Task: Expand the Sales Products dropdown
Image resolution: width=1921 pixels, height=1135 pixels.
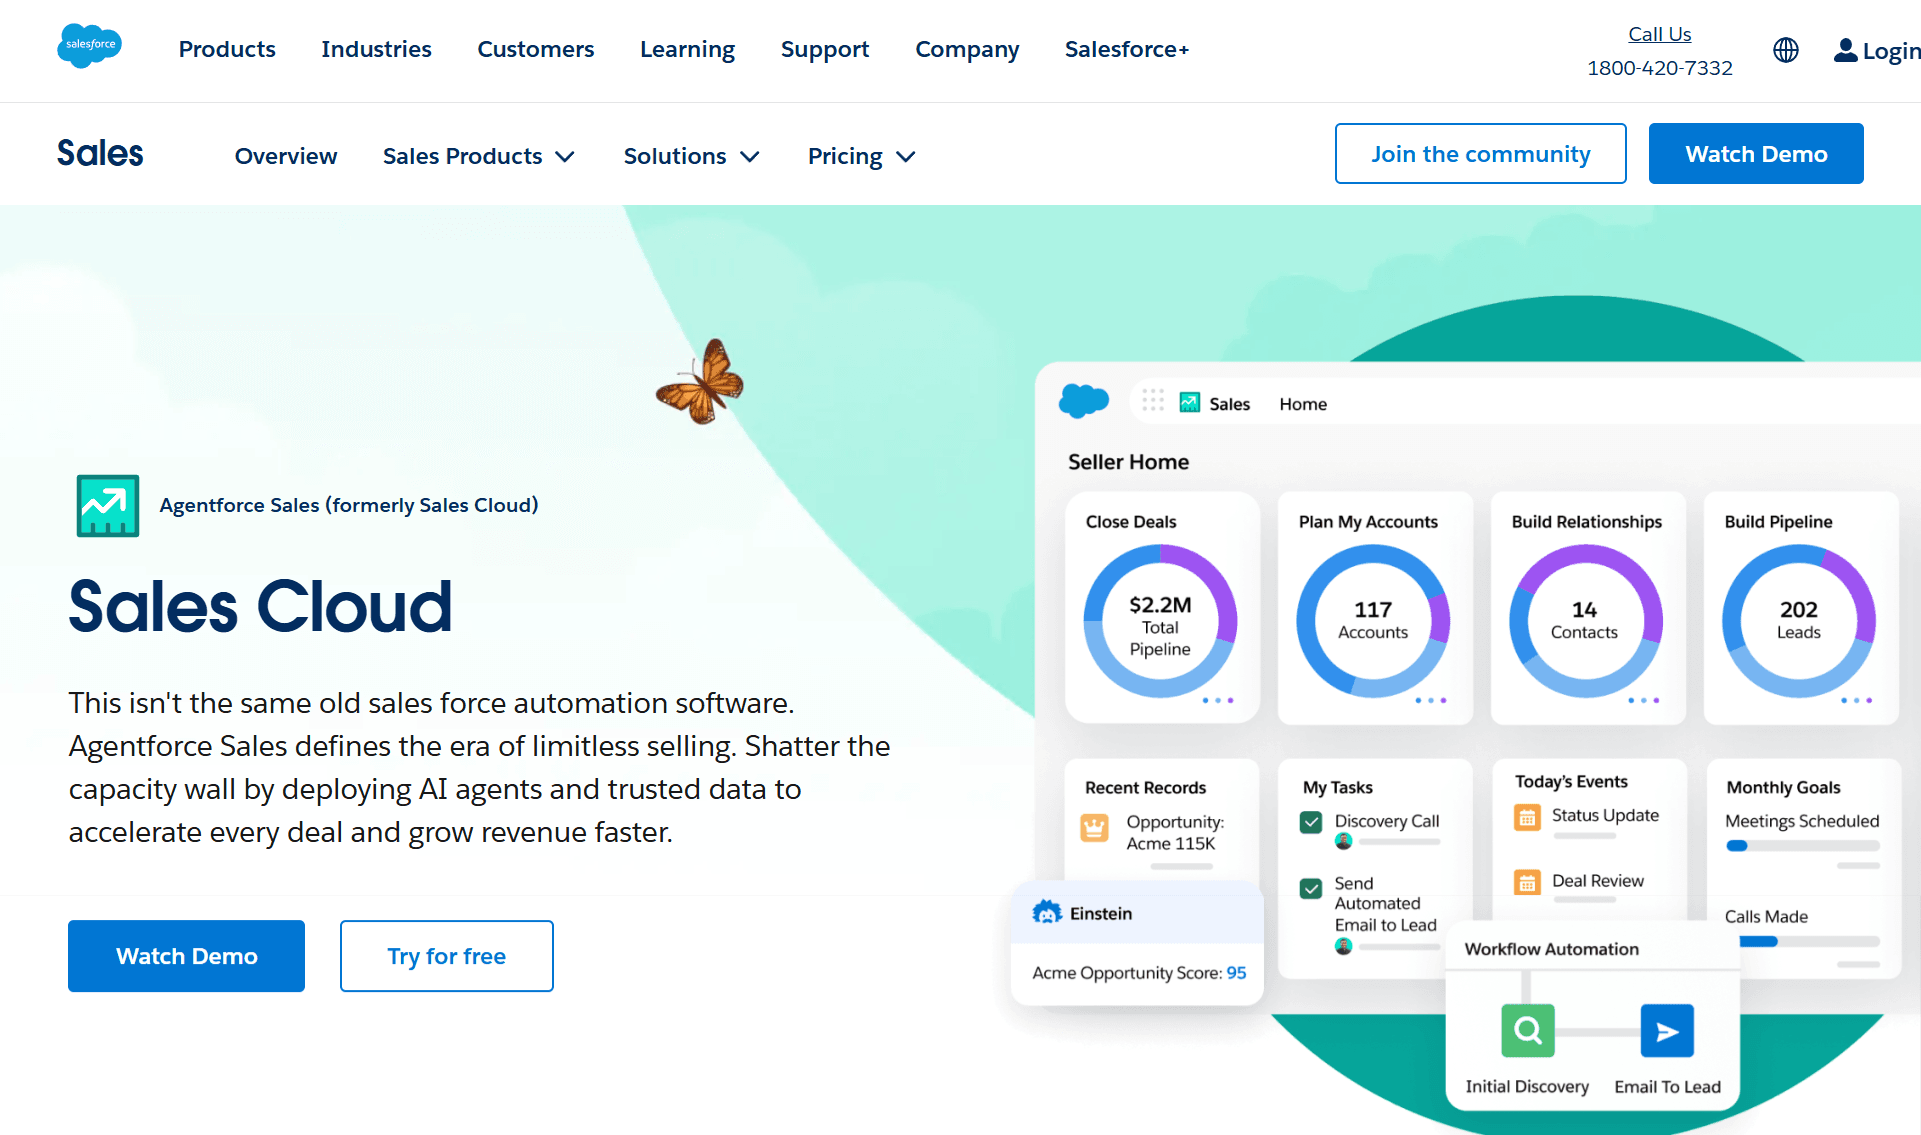Action: pyautogui.click(x=478, y=156)
